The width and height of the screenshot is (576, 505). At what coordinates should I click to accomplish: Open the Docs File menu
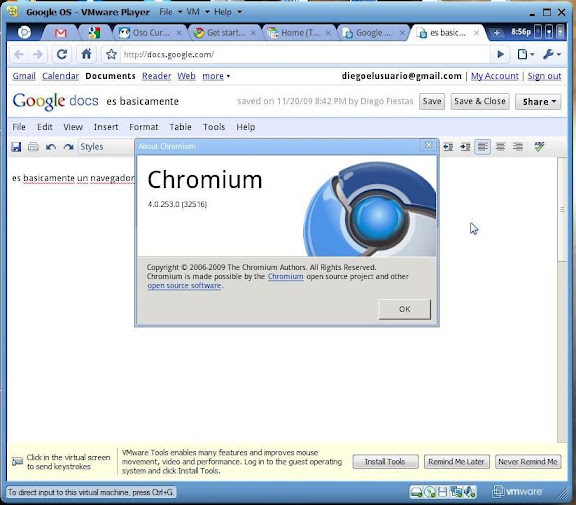click(x=19, y=127)
